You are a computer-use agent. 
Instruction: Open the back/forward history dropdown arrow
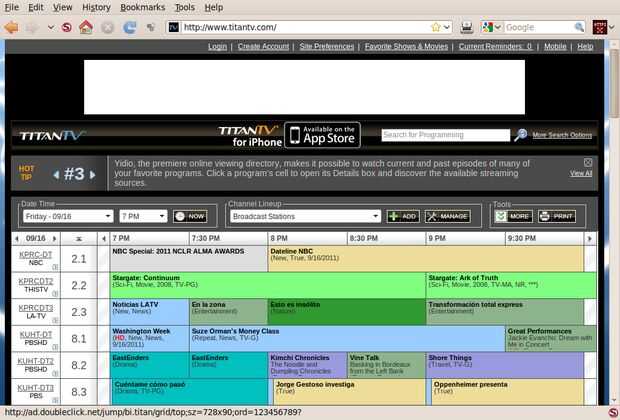pos(51,27)
